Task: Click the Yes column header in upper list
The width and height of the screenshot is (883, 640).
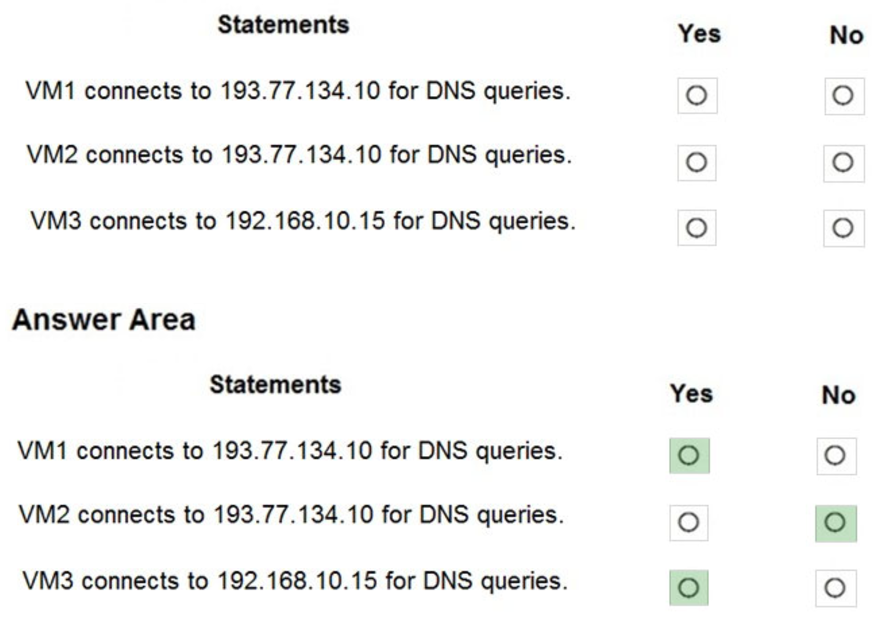Action: [x=698, y=34]
